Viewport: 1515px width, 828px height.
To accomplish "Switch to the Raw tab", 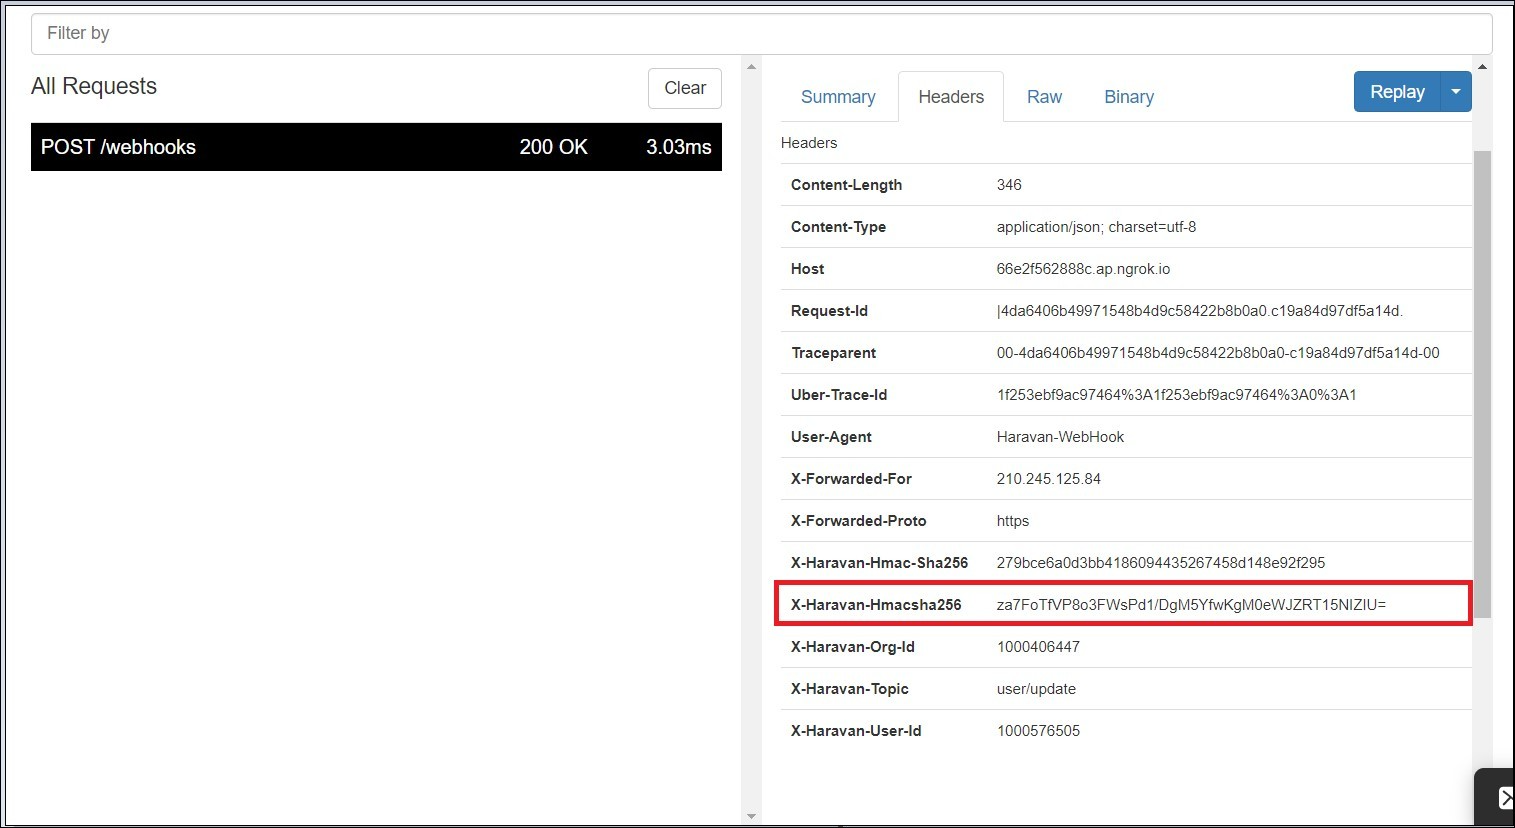I will click(1044, 96).
